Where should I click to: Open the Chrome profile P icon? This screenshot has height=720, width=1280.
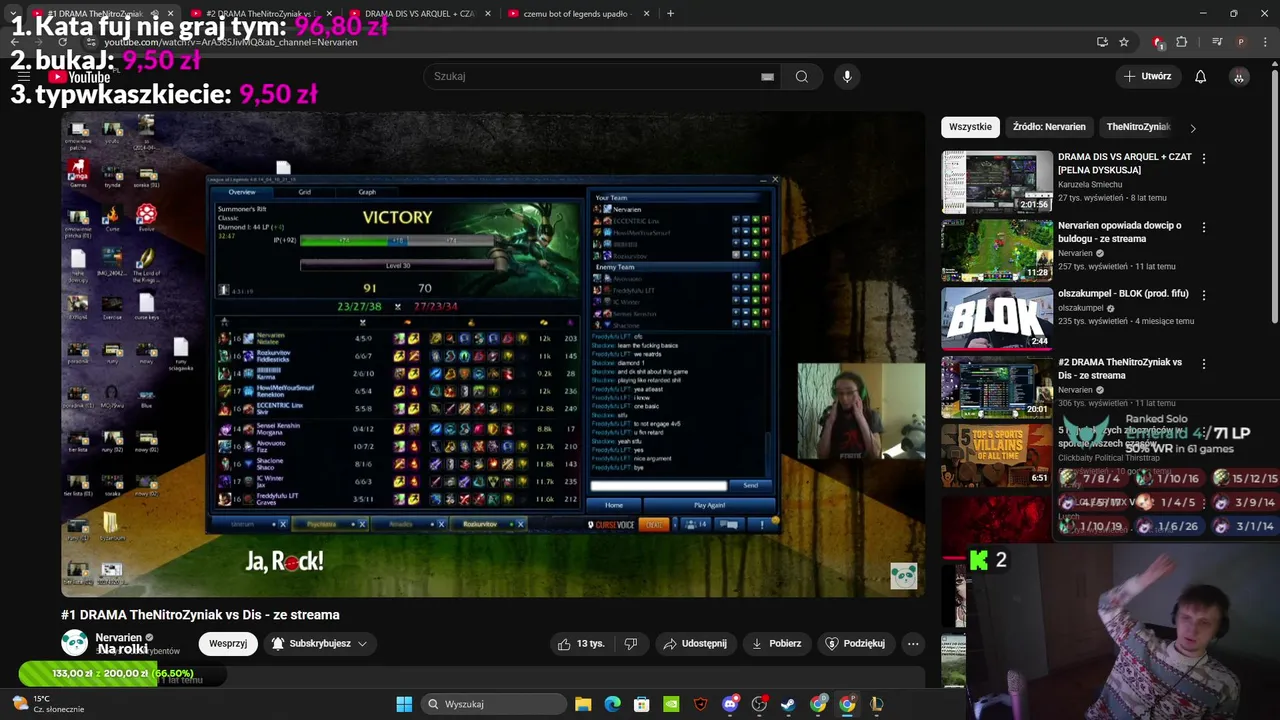[1241, 42]
